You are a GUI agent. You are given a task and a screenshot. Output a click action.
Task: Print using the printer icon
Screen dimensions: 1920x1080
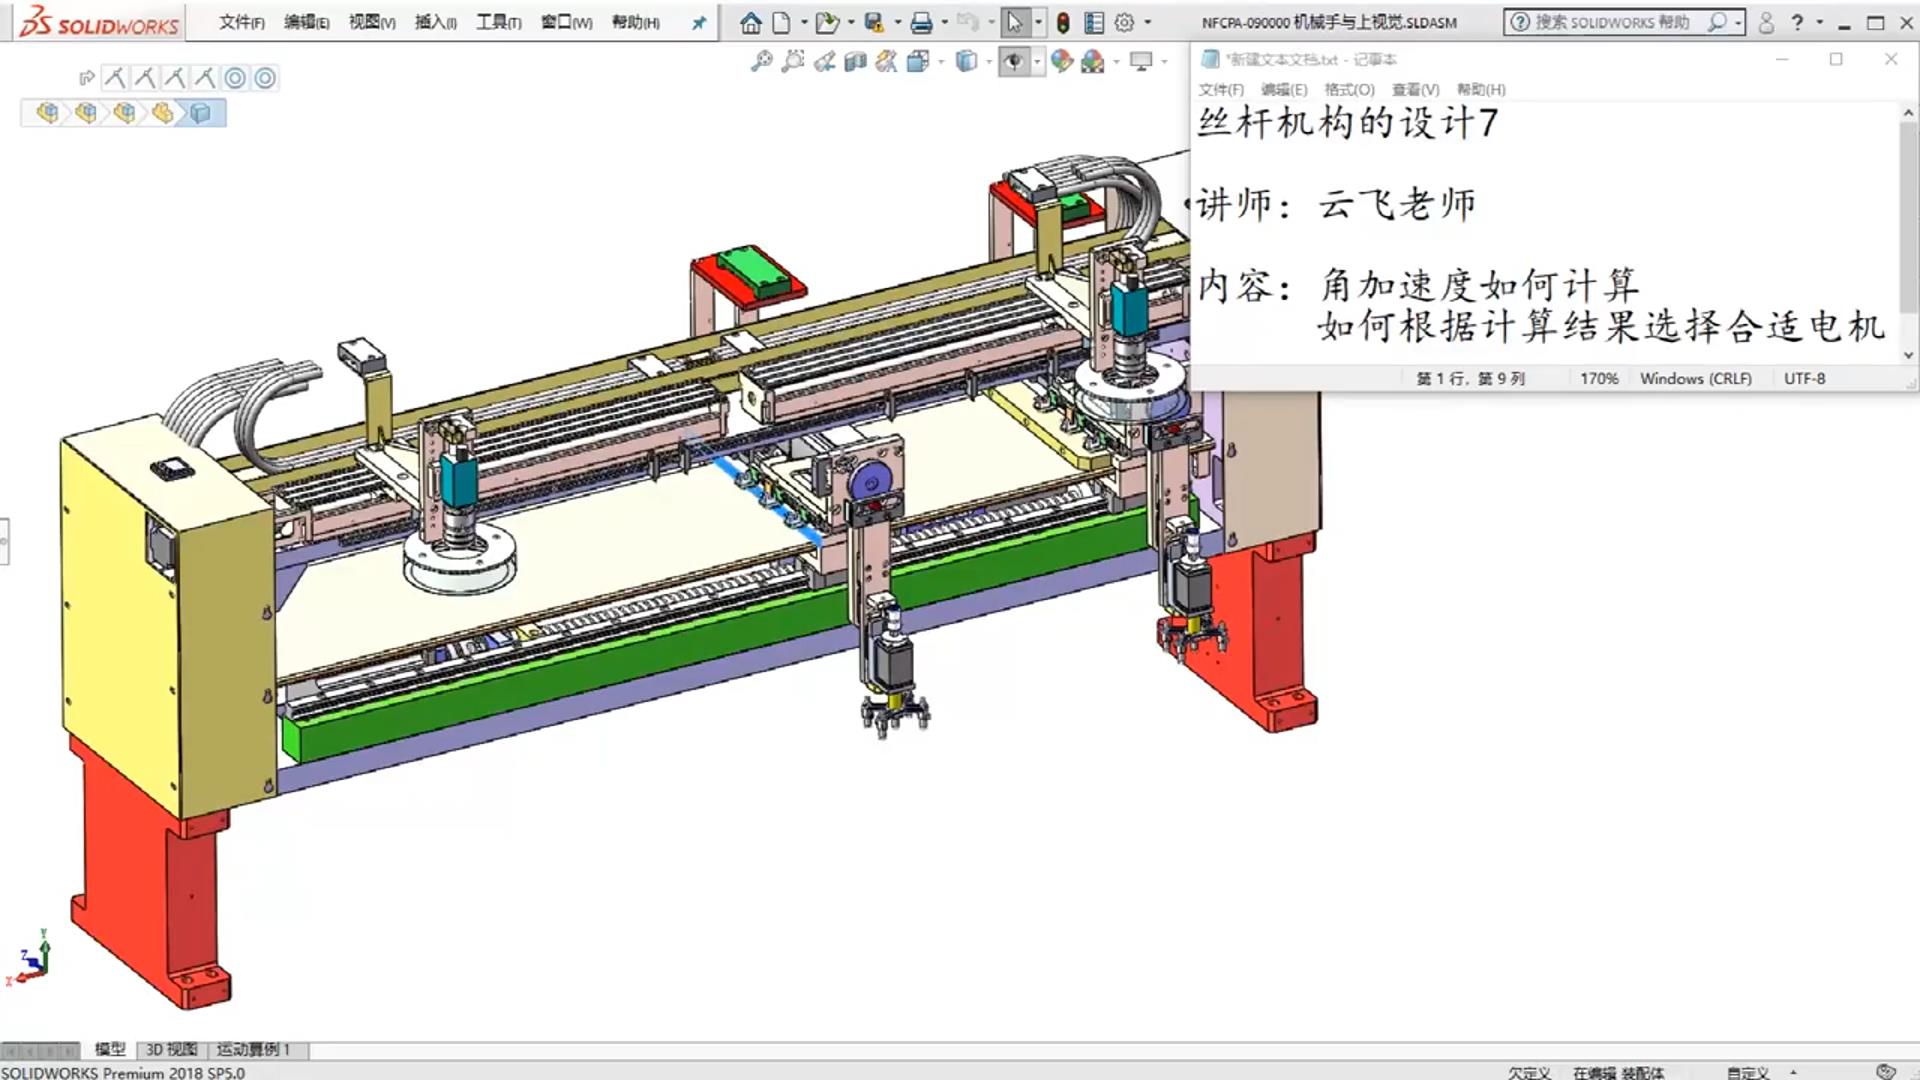coord(922,22)
